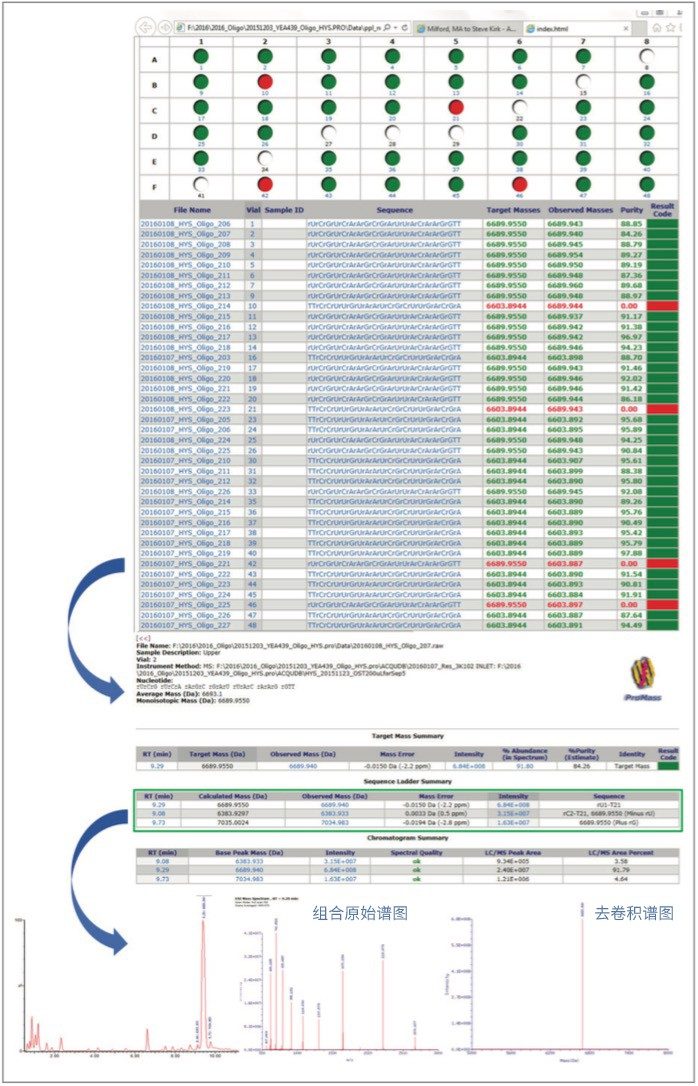
Task: Click the red result code for vial 10
Action: click(x=662, y=305)
